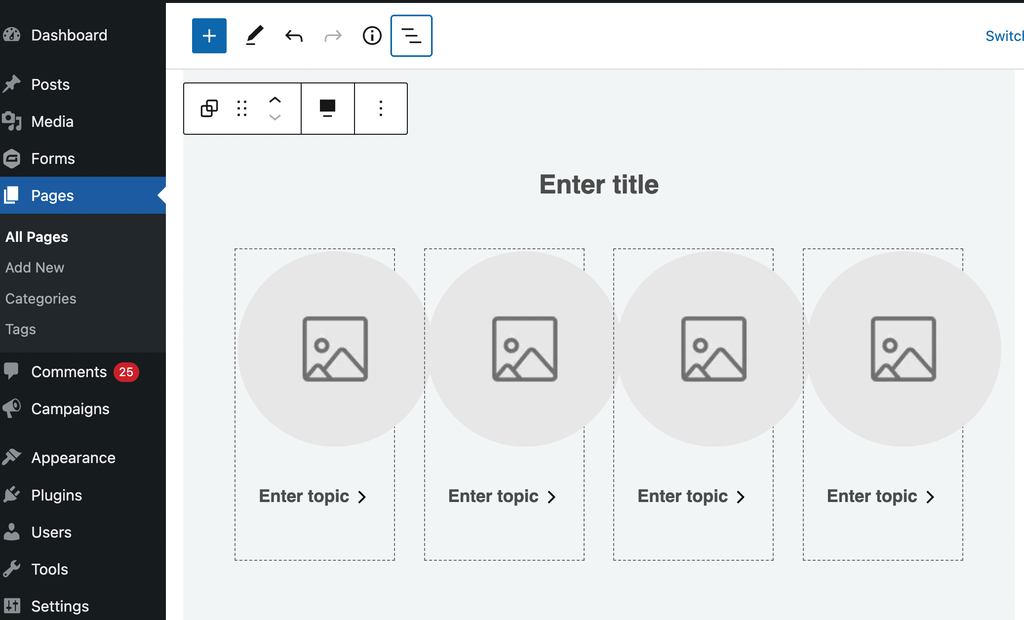Click the Appearance paintbrush icon
Image resolution: width=1024 pixels, height=620 pixels.
[x=11, y=458]
